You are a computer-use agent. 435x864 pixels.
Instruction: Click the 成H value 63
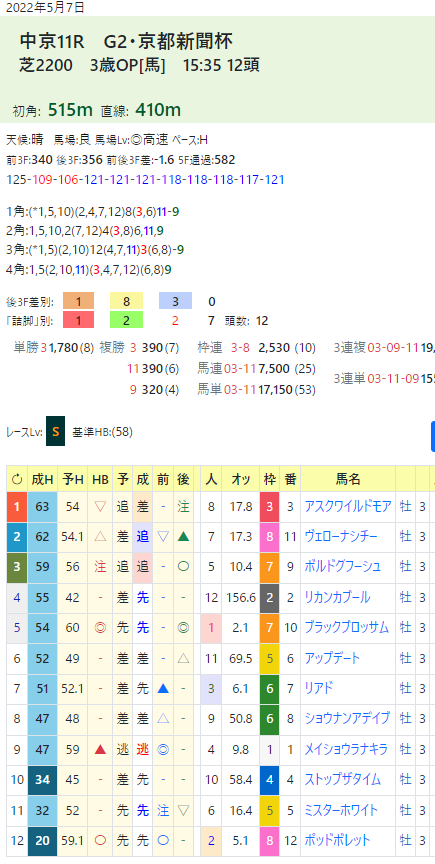(42, 506)
